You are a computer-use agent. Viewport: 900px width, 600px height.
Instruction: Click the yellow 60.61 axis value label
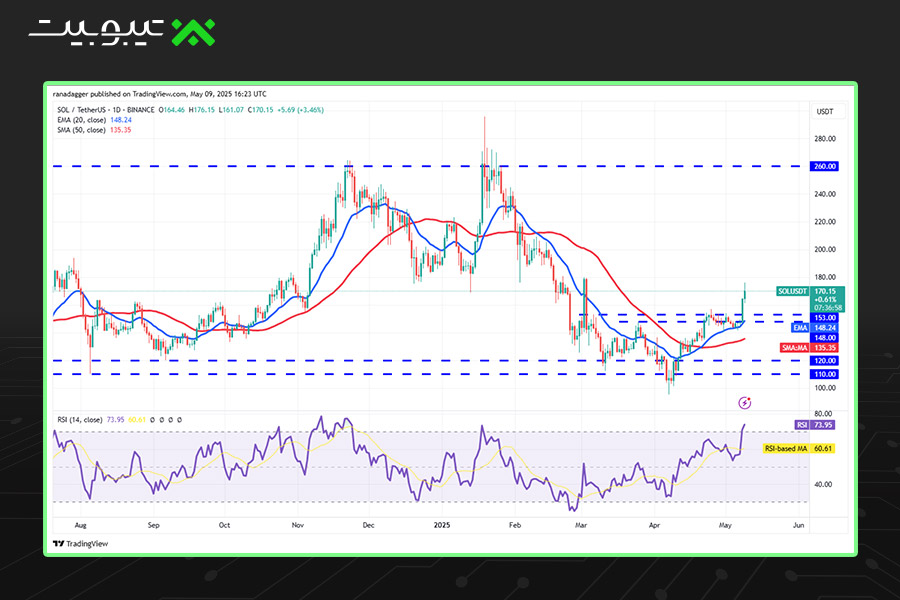(x=823, y=448)
